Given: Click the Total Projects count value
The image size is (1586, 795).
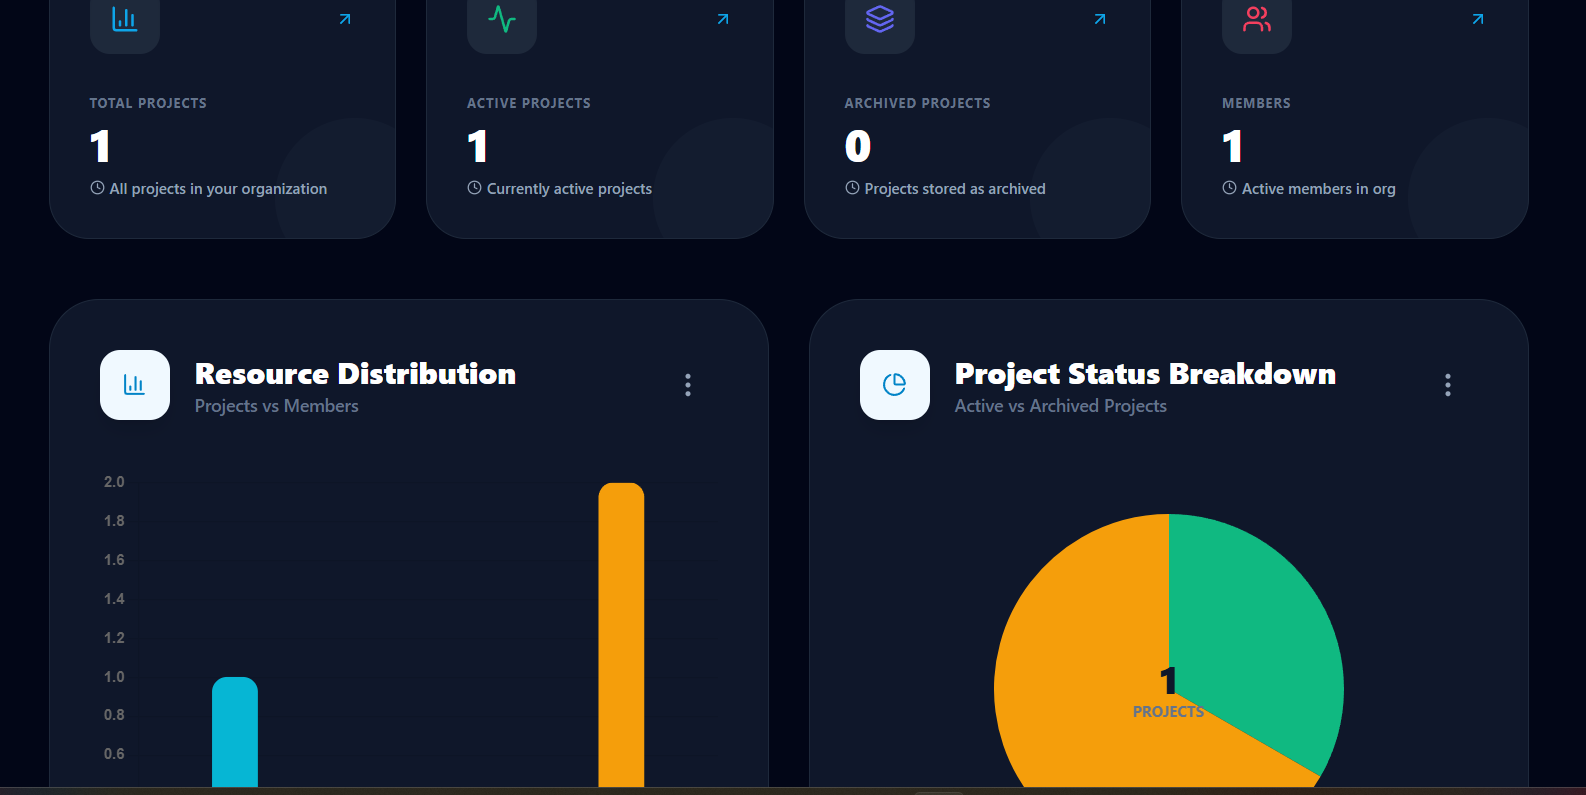Looking at the screenshot, I should point(100,147).
